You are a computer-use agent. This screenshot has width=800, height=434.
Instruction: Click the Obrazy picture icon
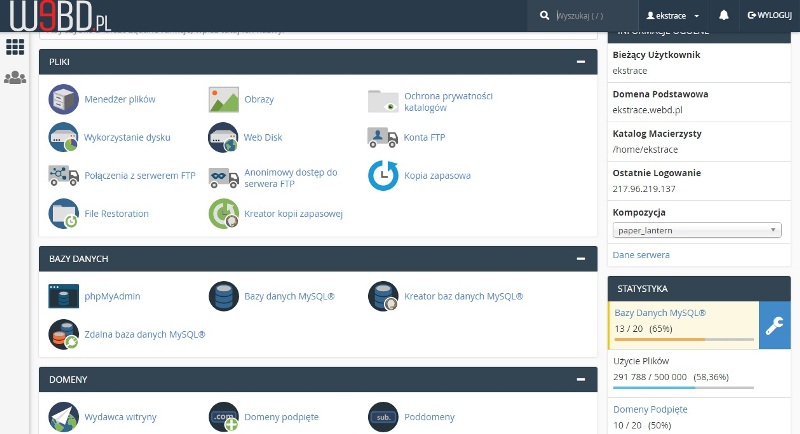coord(223,99)
